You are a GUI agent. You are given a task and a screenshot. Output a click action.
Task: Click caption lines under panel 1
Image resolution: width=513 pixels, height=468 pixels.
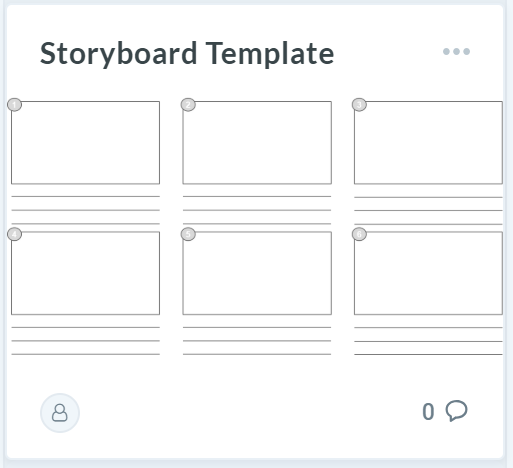pyautogui.click(x=86, y=210)
